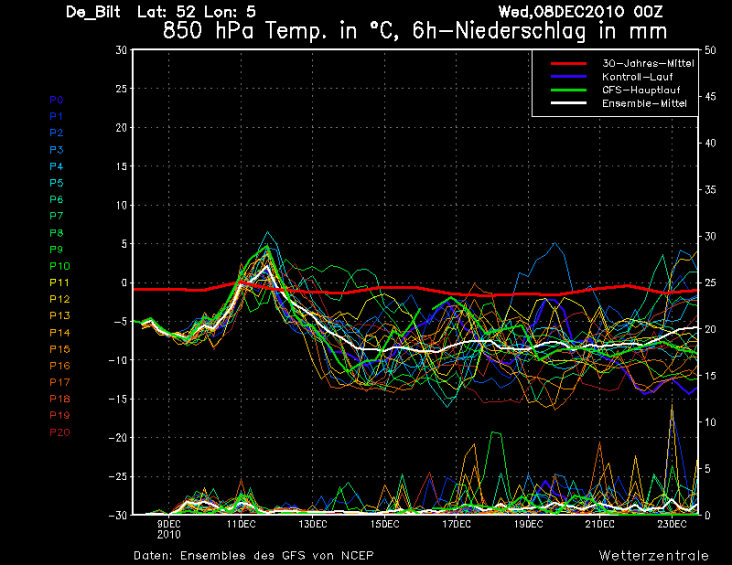The image size is (732, 565).
Task: Click the De_Bilt location title
Action: tap(93, 12)
